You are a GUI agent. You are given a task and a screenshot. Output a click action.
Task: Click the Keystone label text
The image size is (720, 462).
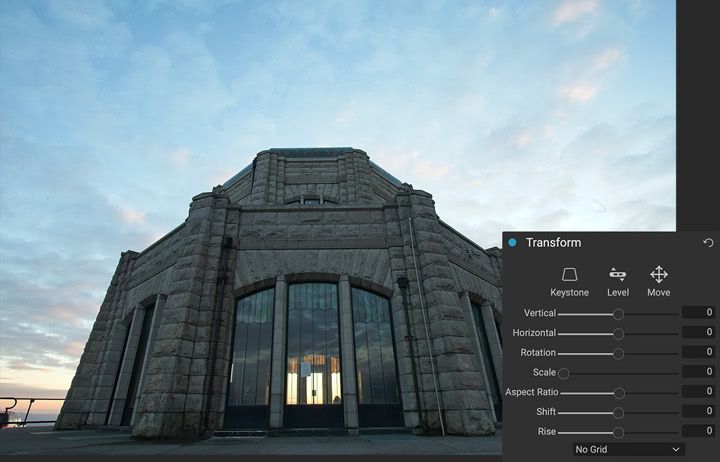pos(569,293)
